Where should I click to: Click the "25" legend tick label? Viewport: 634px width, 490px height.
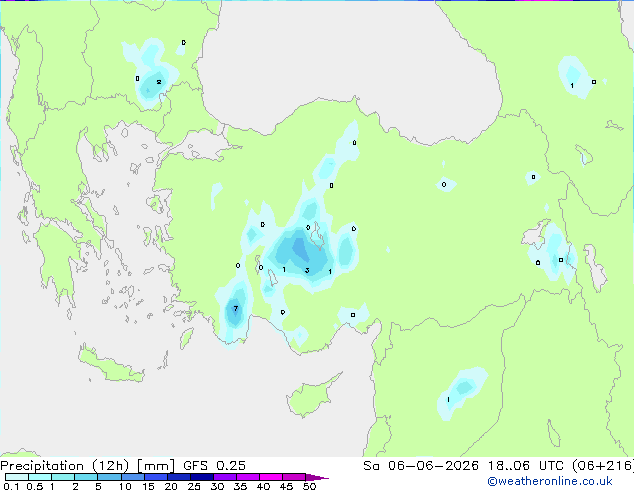click(x=194, y=486)
